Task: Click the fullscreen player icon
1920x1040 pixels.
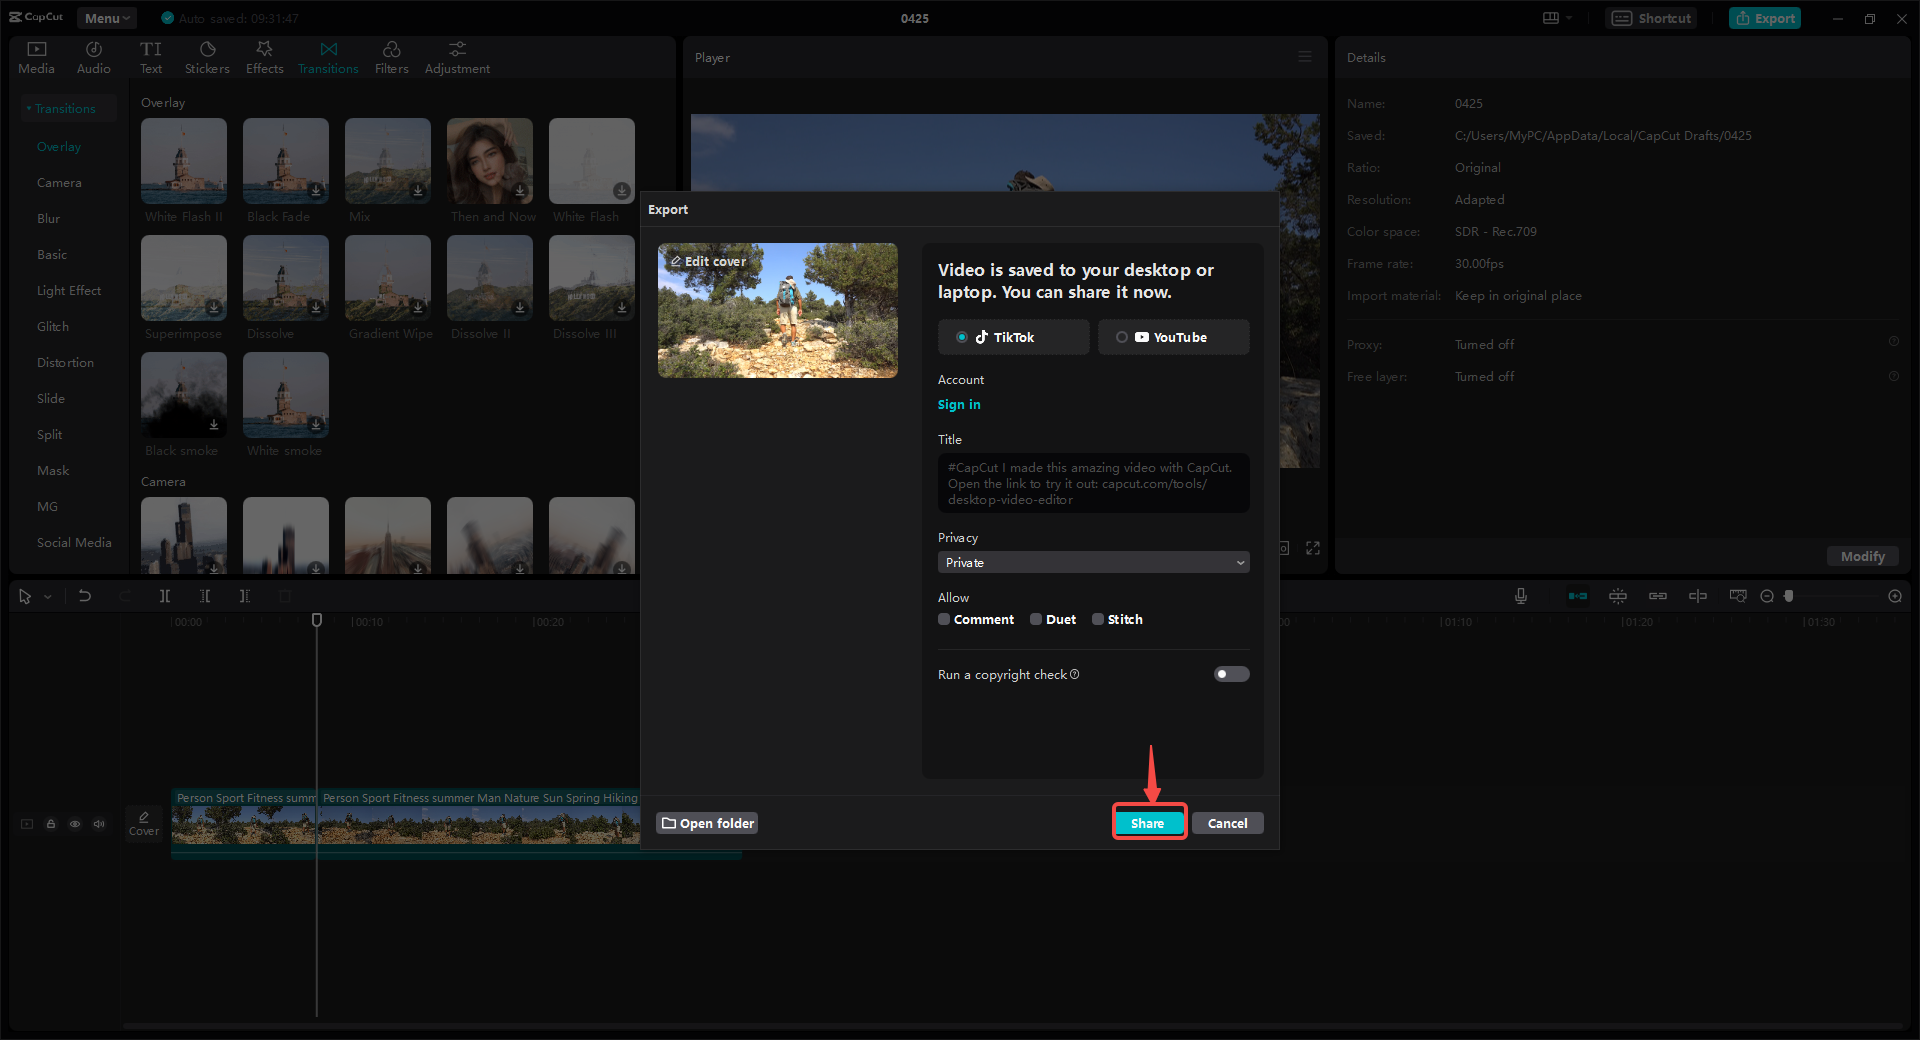Action: (x=1313, y=548)
